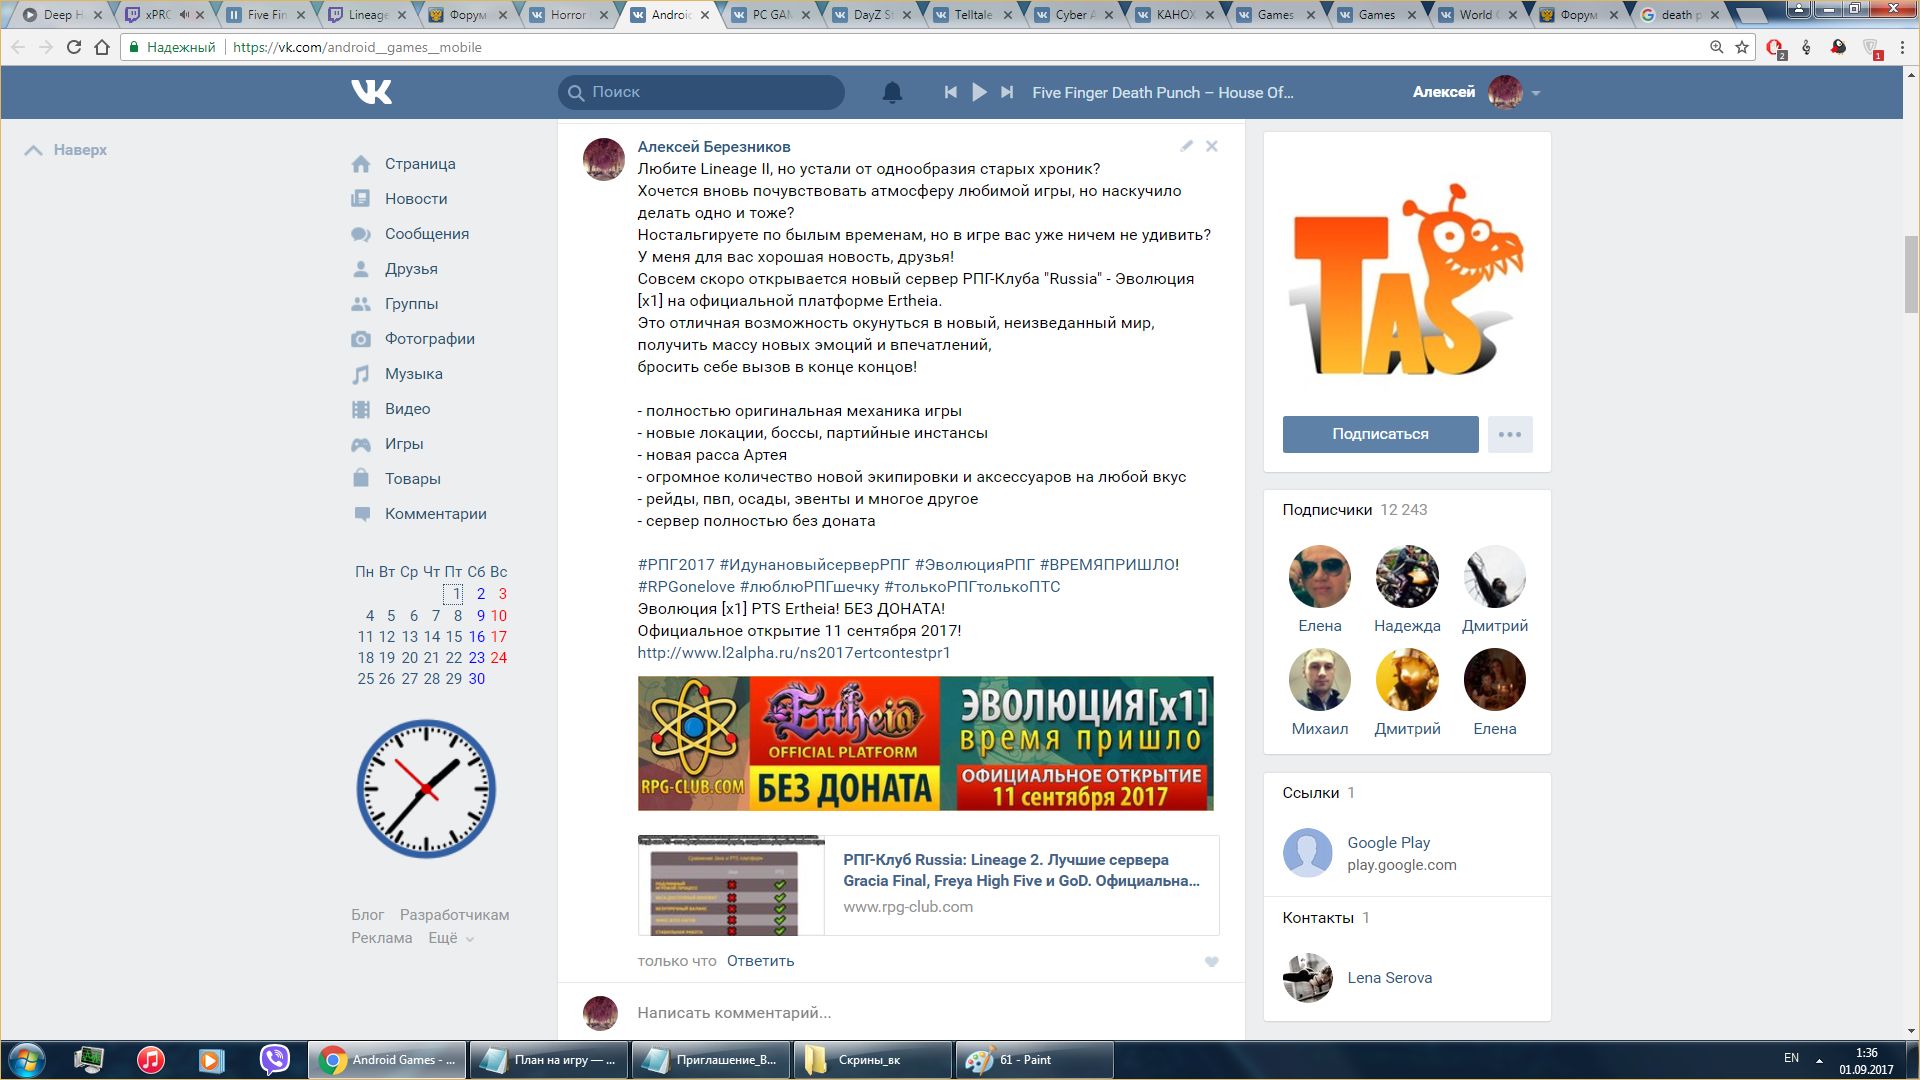Image resolution: width=1920 pixels, height=1080 pixels.
Task: Click Ответить under the post
Action: click(x=760, y=961)
